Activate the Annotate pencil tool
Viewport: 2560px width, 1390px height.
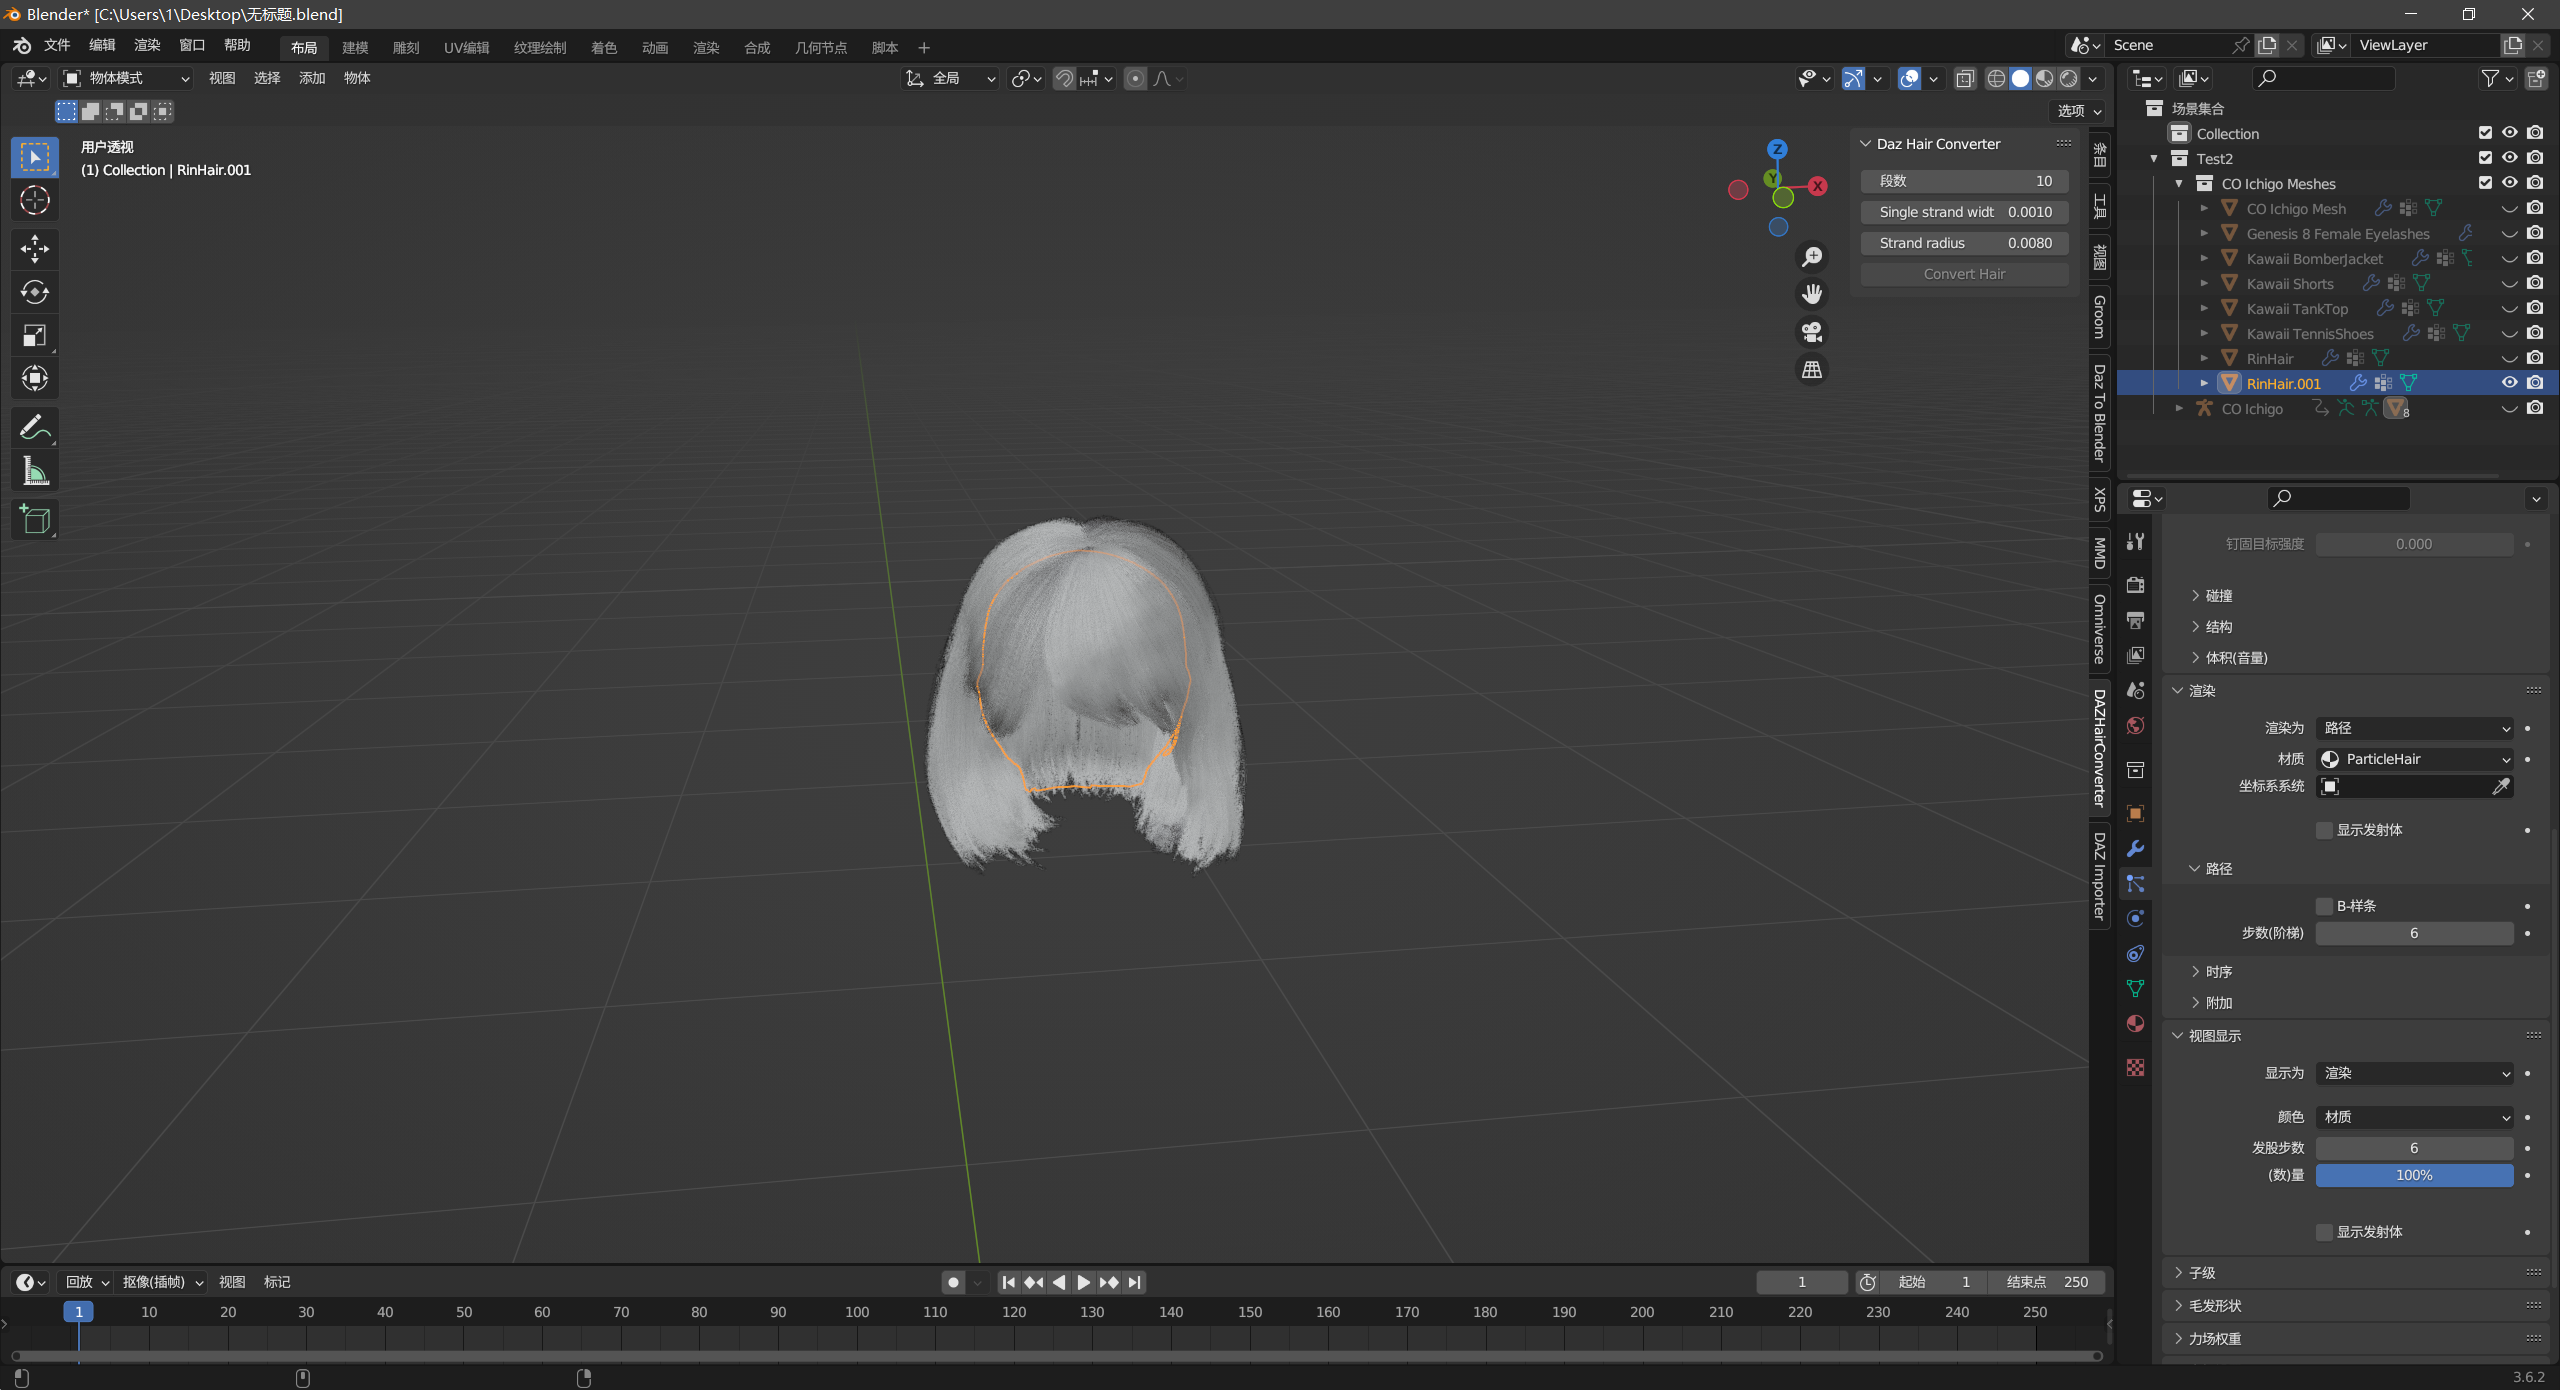35,428
